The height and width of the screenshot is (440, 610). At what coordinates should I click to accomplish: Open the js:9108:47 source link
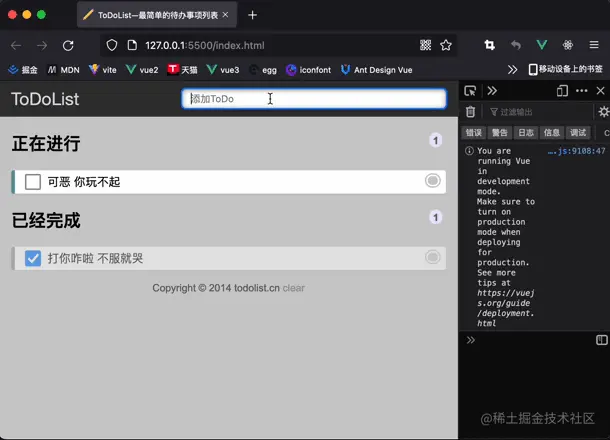coord(576,151)
